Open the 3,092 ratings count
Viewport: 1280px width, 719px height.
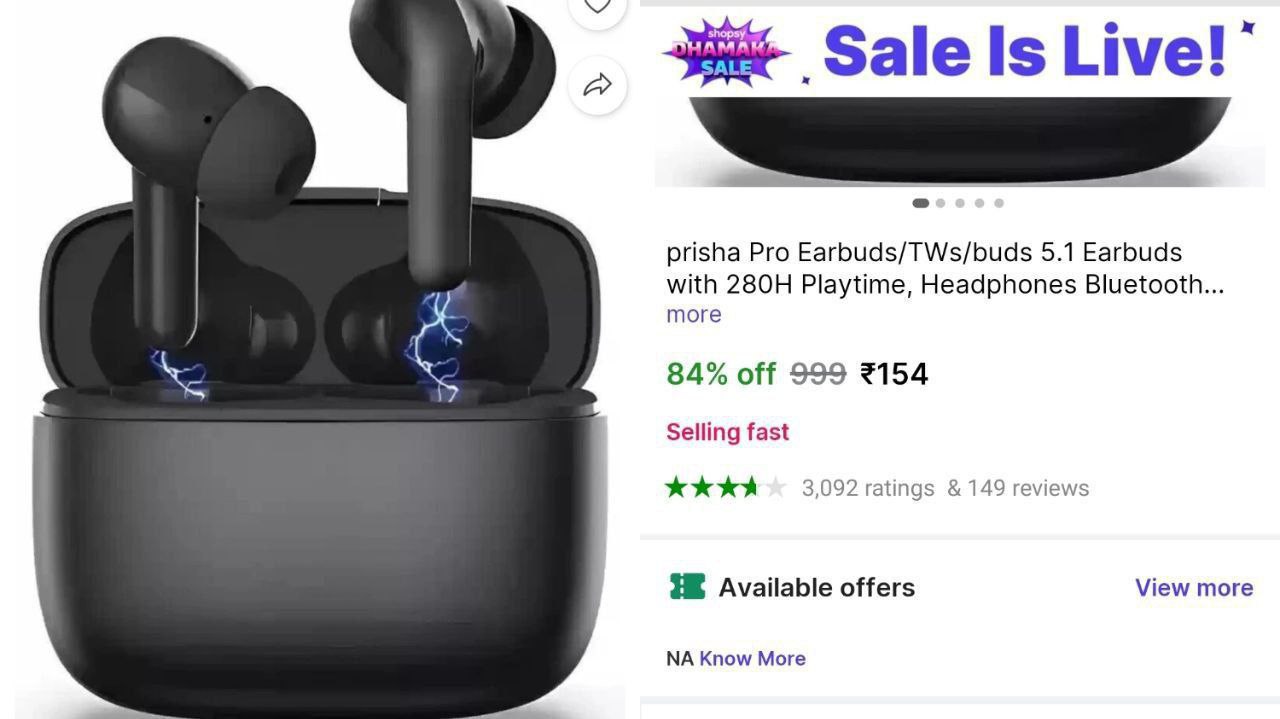868,488
